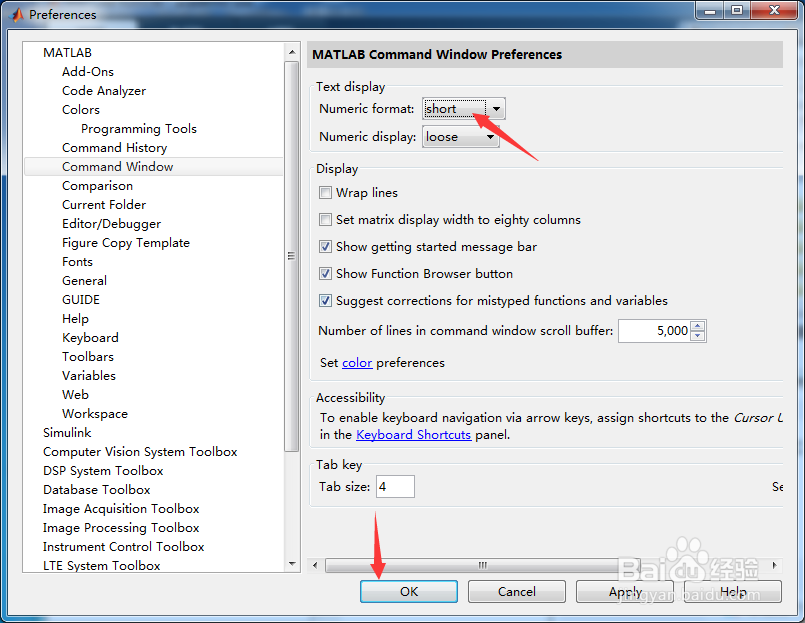Open the Keyboard Shortcuts link
Image resolution: width=805 pixels, height=623 pixels.
[413, 435]
